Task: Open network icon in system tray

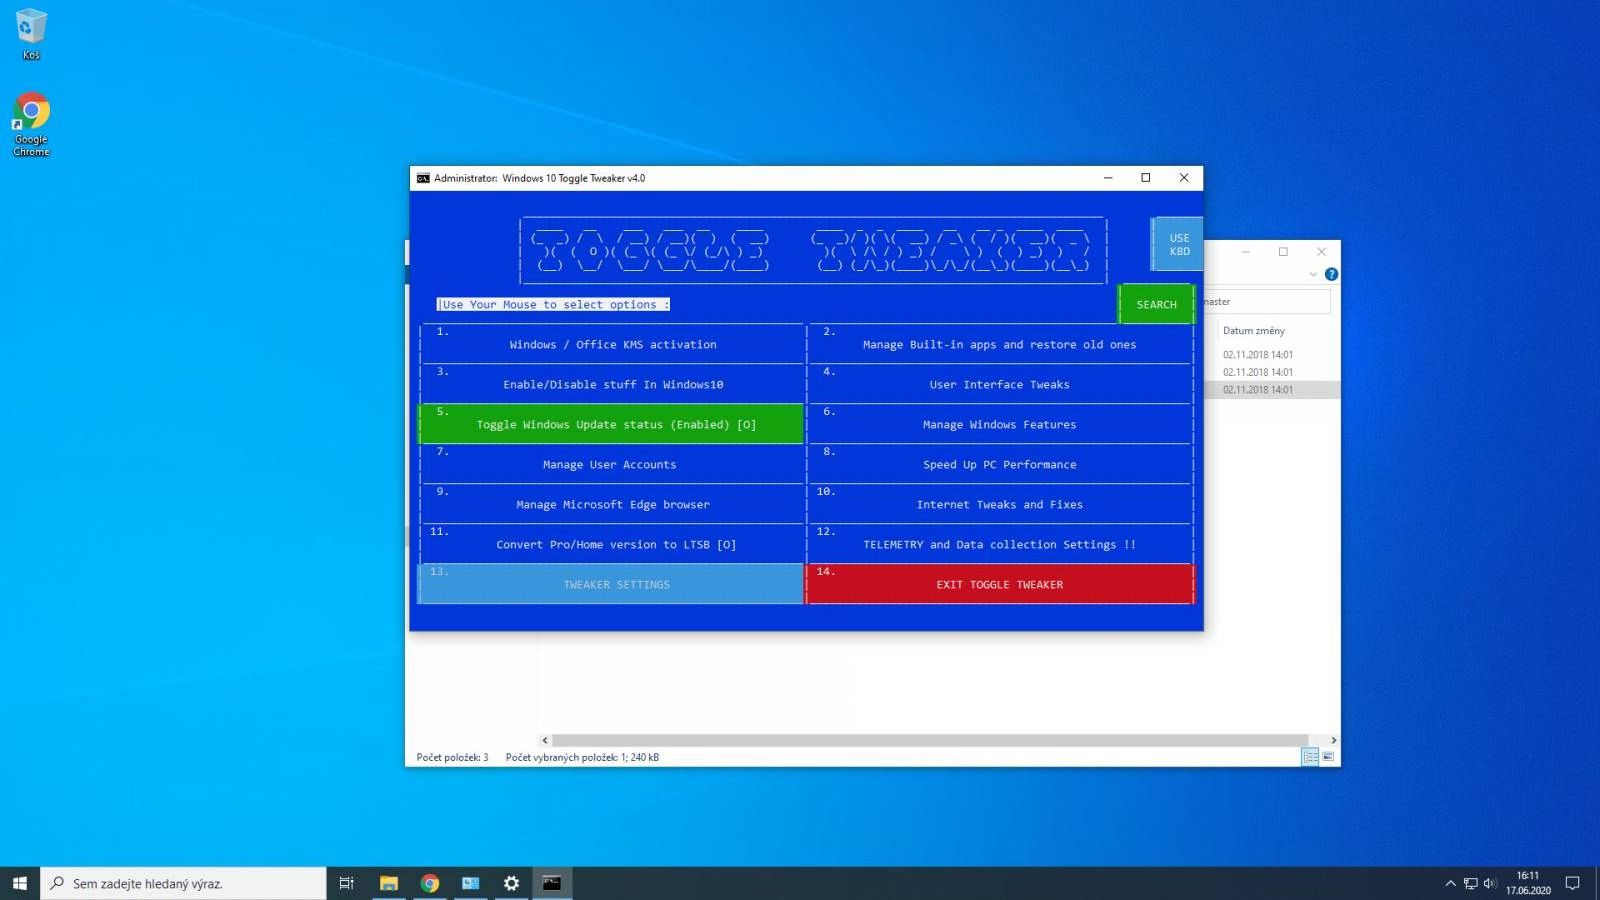Action: tap(1470, 883)
